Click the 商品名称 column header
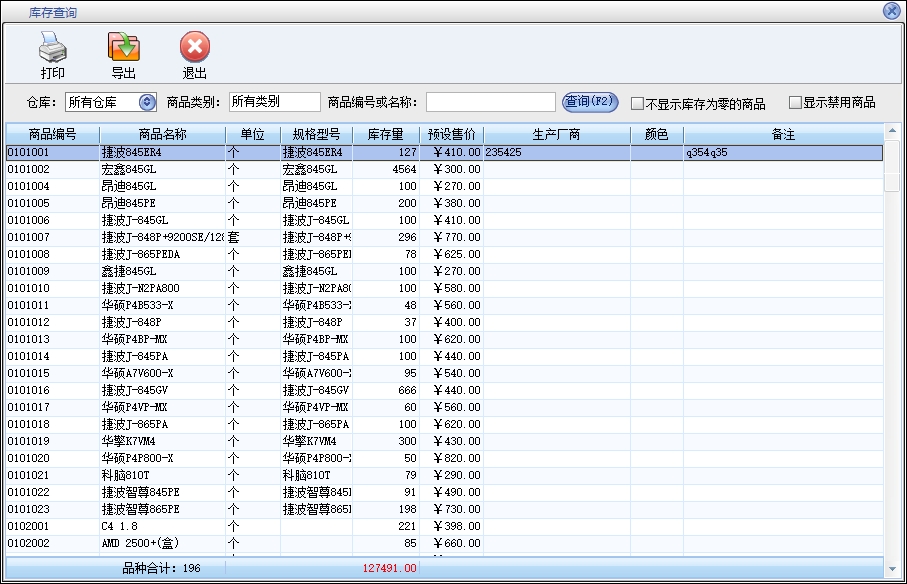 point(162,134)
